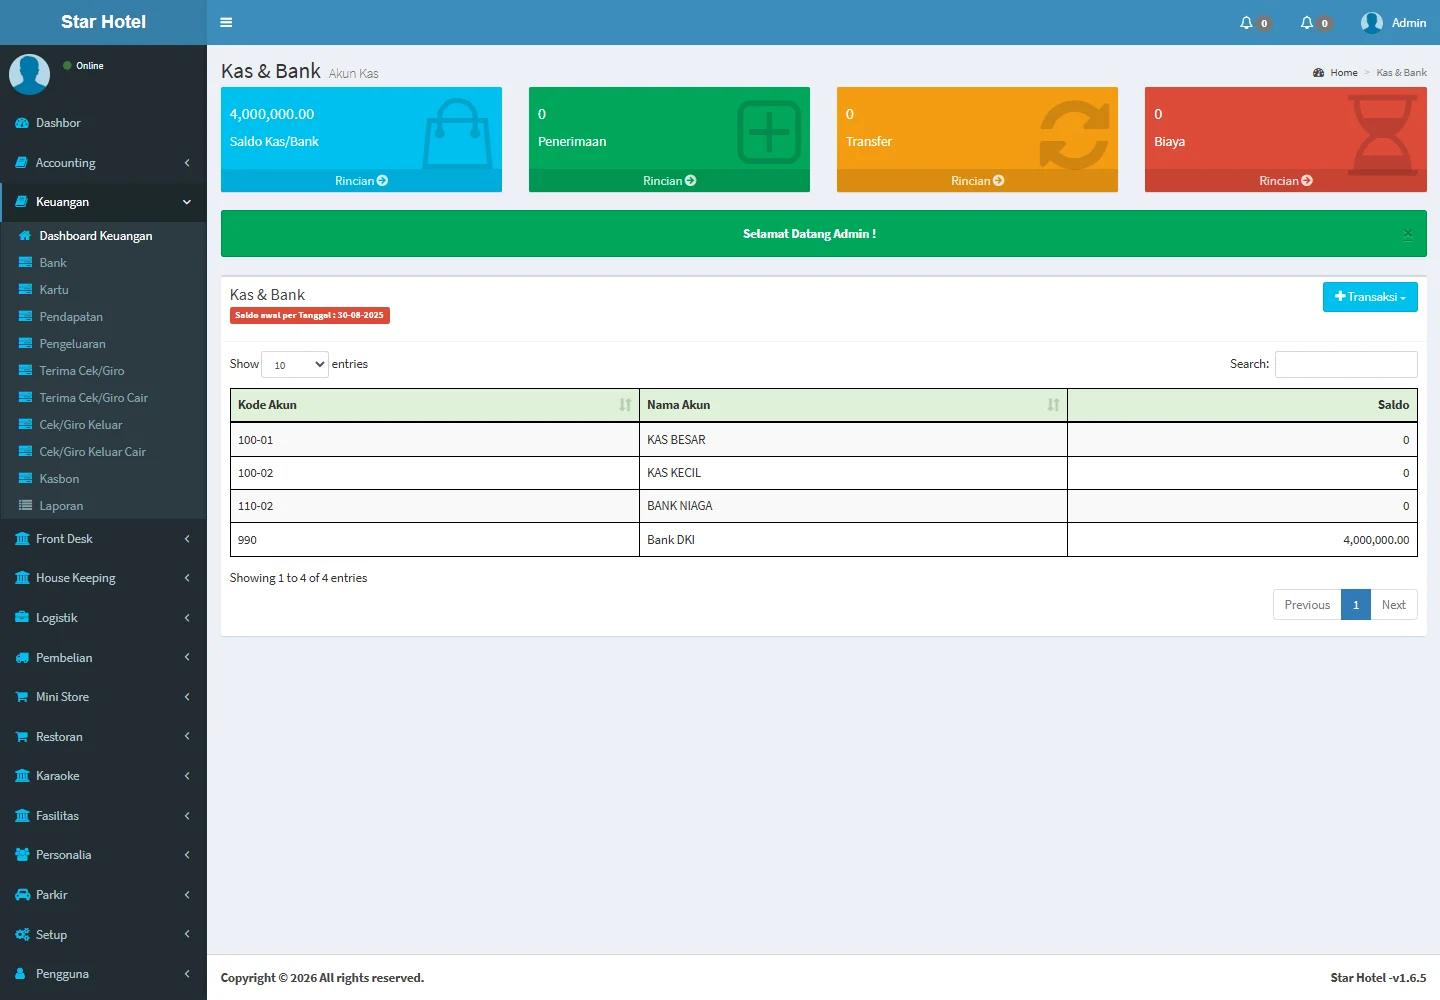Screen dimensions: 1440x1000
Task: Click the Admin user avatar
Action: point(1371,22)
